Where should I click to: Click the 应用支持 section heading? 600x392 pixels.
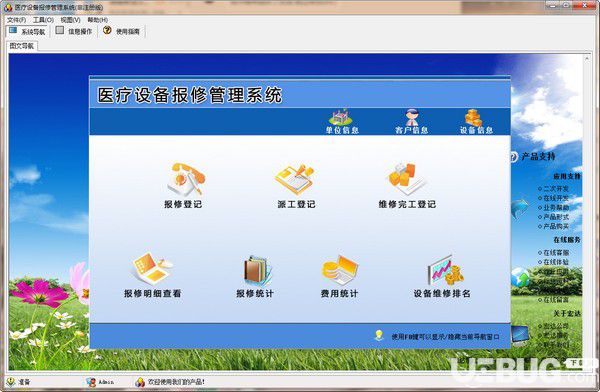coord(567,176)
